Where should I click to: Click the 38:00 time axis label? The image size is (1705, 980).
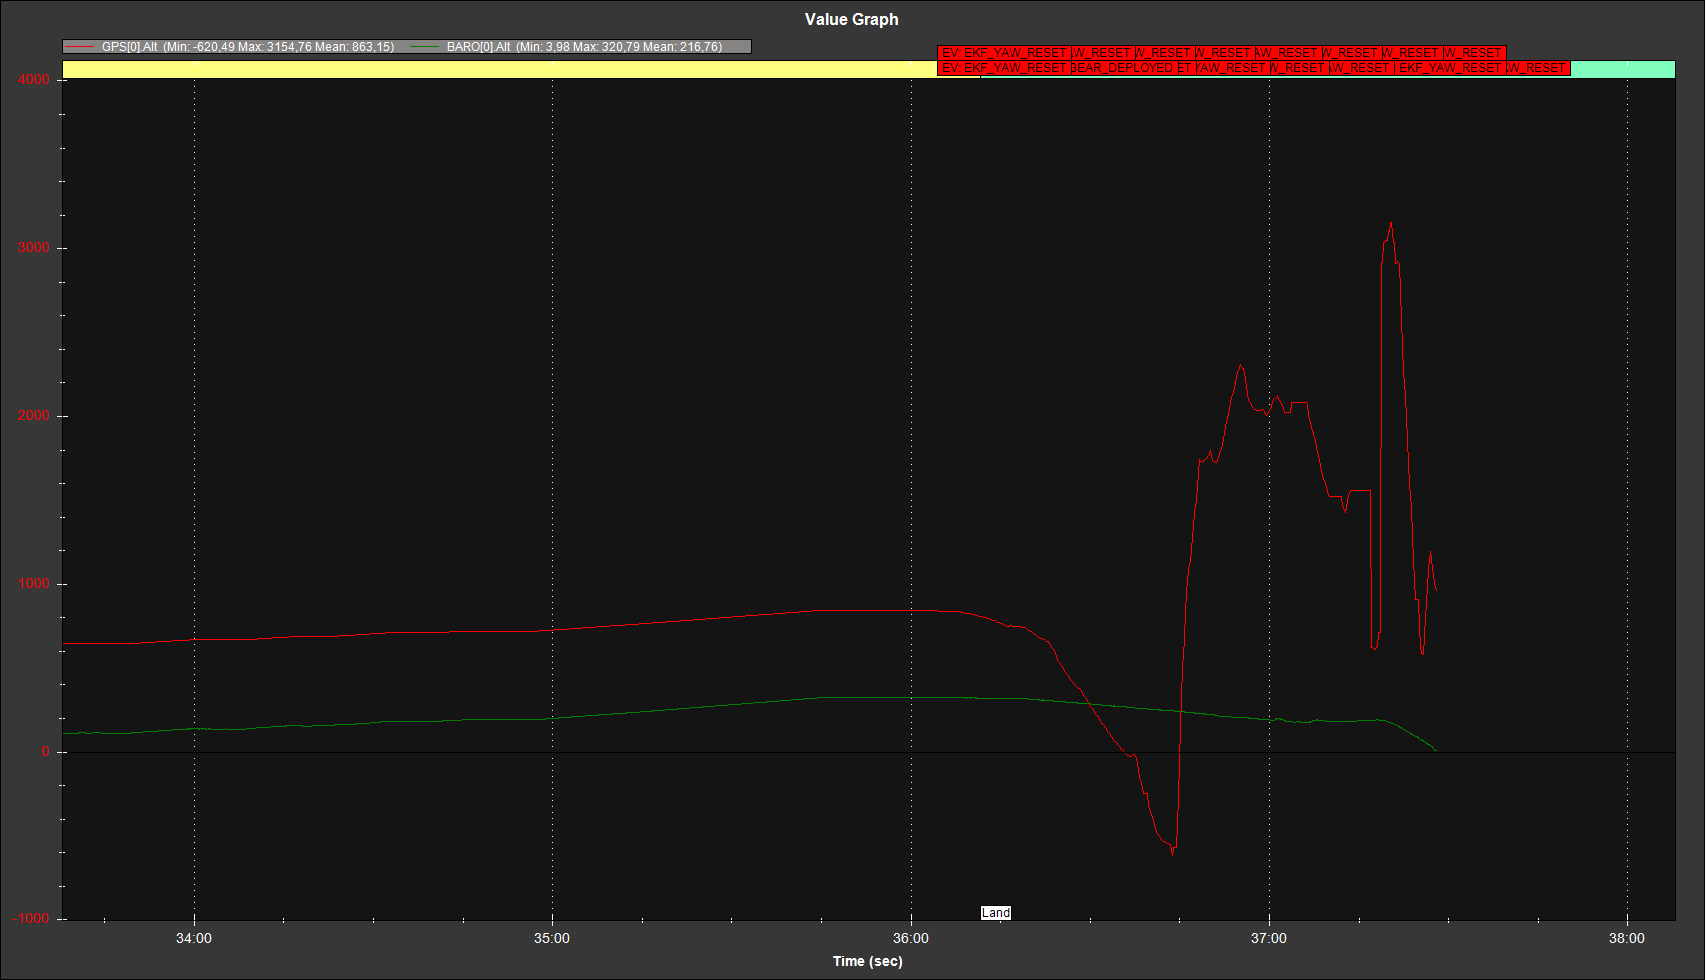point(1626,938)
